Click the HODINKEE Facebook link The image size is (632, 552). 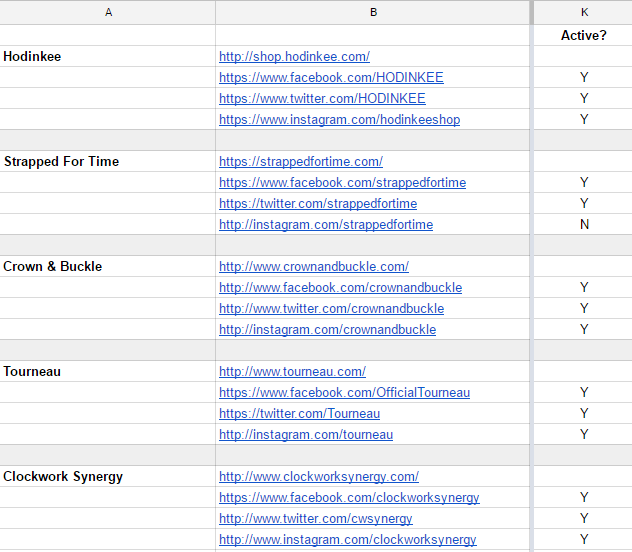(x=331, y=78)
